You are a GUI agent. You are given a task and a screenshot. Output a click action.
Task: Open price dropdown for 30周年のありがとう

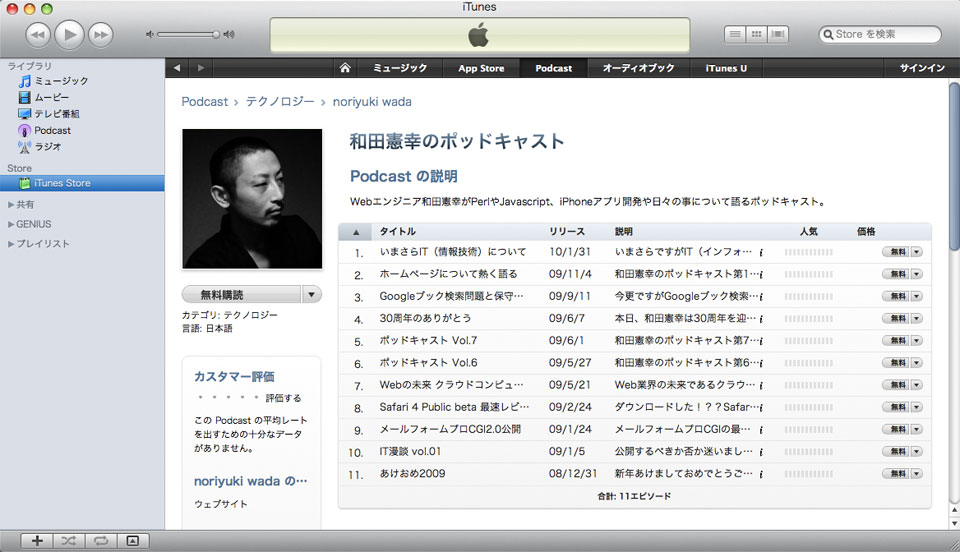[x=917, y=318]
